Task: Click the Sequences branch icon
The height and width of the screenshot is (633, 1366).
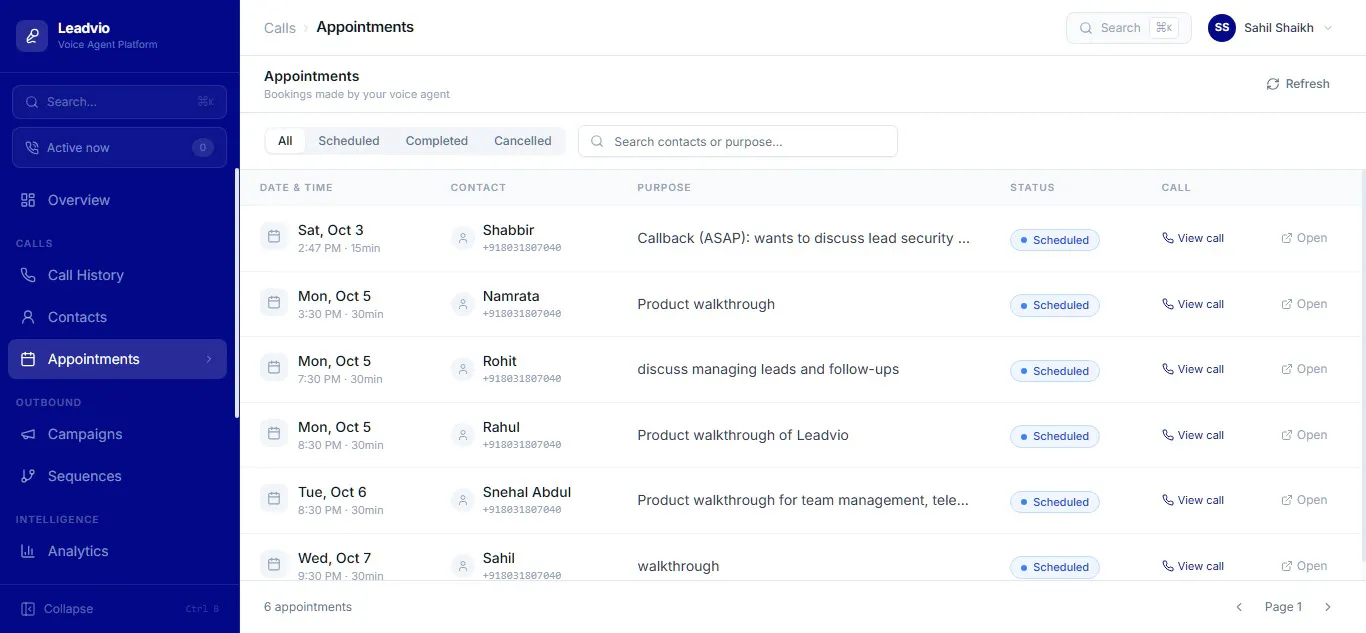Action: tap(28, 476)
